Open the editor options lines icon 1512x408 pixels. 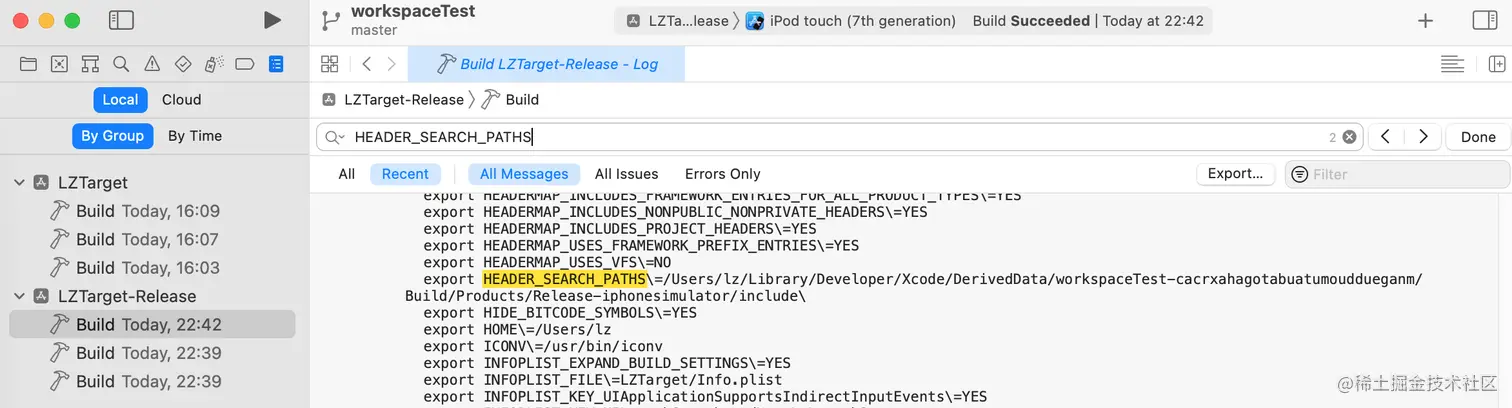pyautogui.click(x=1452, y=64)
